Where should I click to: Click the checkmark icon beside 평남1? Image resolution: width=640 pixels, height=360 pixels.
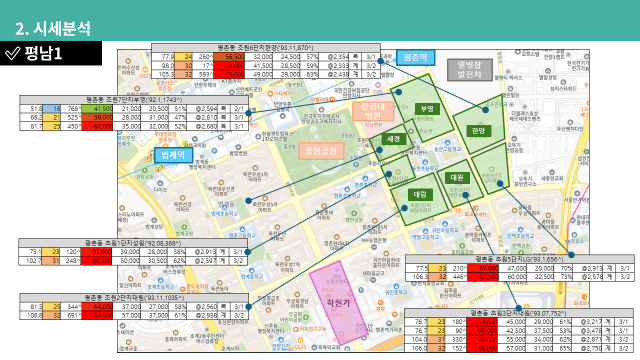[12, 53]
